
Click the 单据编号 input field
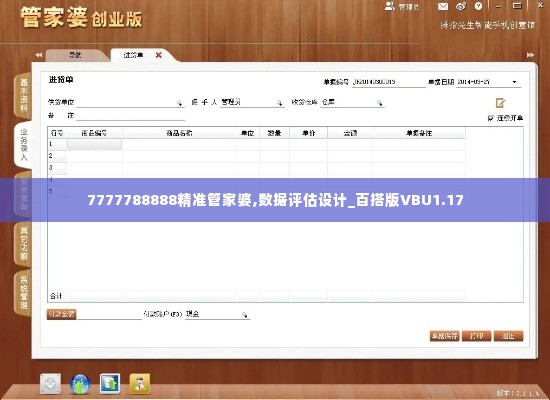click(388, 82)
